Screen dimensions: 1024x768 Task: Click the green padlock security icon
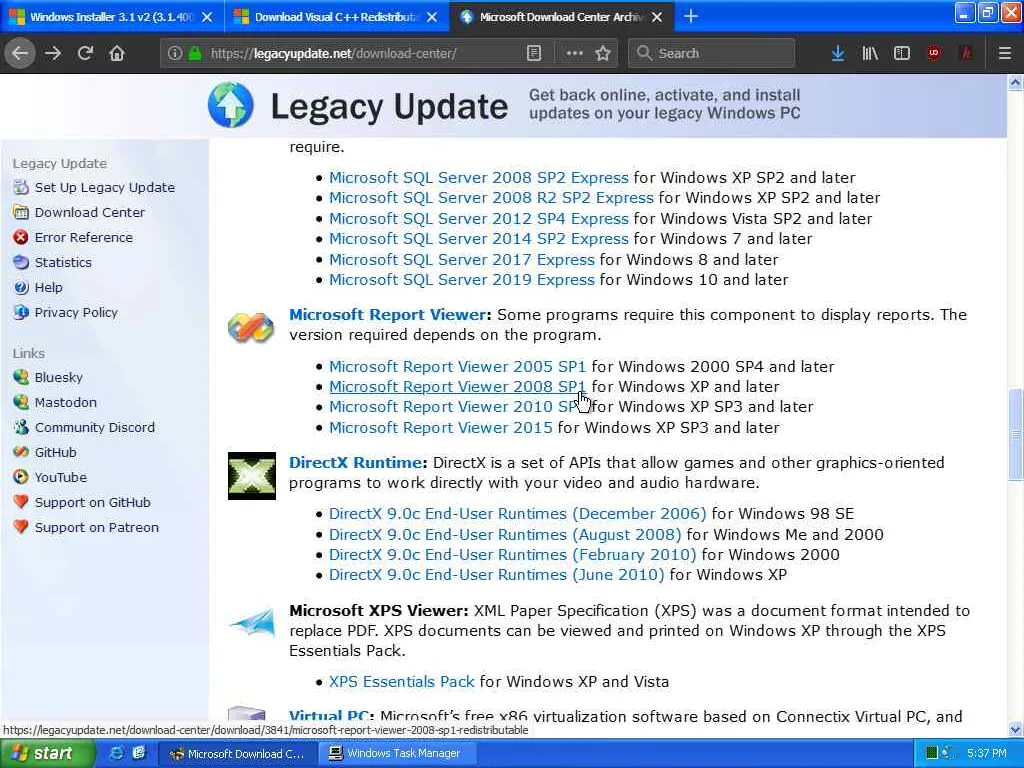(195, 53)
